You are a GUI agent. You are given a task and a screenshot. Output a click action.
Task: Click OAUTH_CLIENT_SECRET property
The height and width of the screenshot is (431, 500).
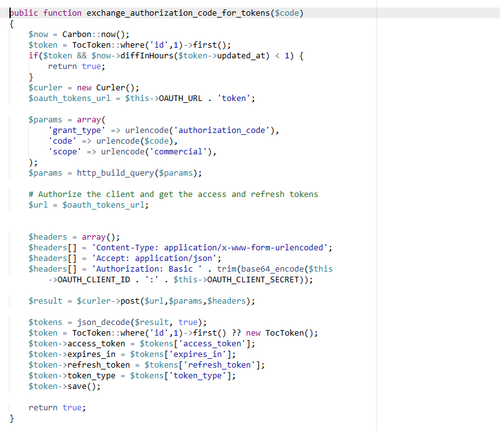point(253,280)
